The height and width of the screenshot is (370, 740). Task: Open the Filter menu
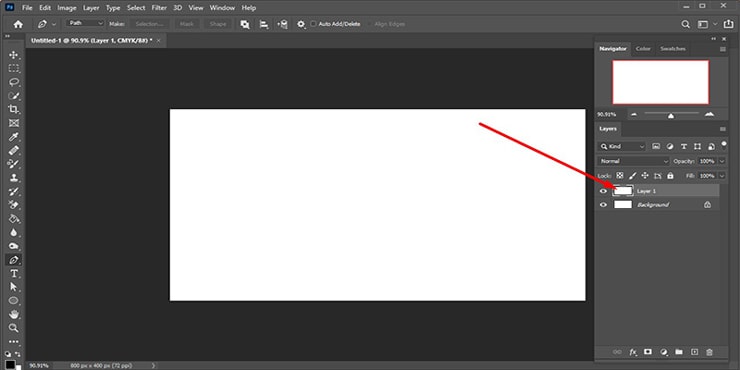(159, 8)
